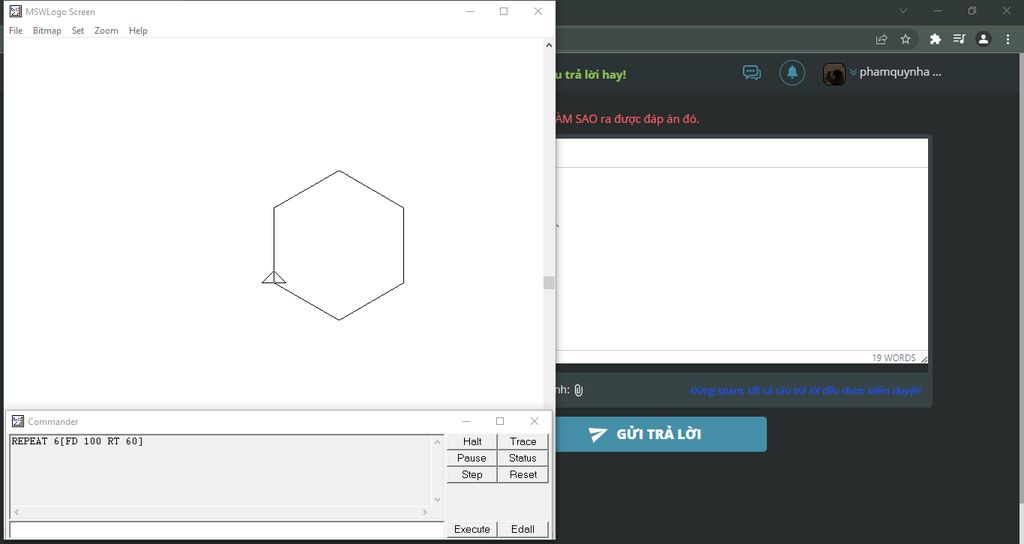Click inside the answer text editor area
This screenshot has height=544, width=1024.
[x=742, y=259]
